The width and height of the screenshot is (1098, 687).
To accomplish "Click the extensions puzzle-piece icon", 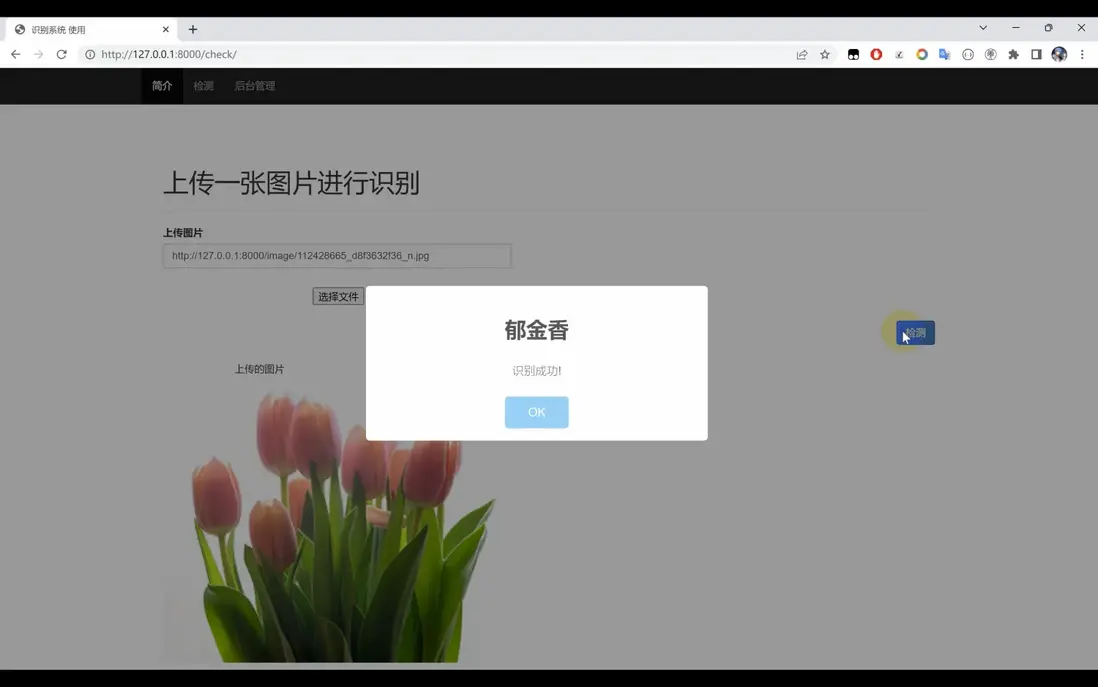I will click(1013, 54).
